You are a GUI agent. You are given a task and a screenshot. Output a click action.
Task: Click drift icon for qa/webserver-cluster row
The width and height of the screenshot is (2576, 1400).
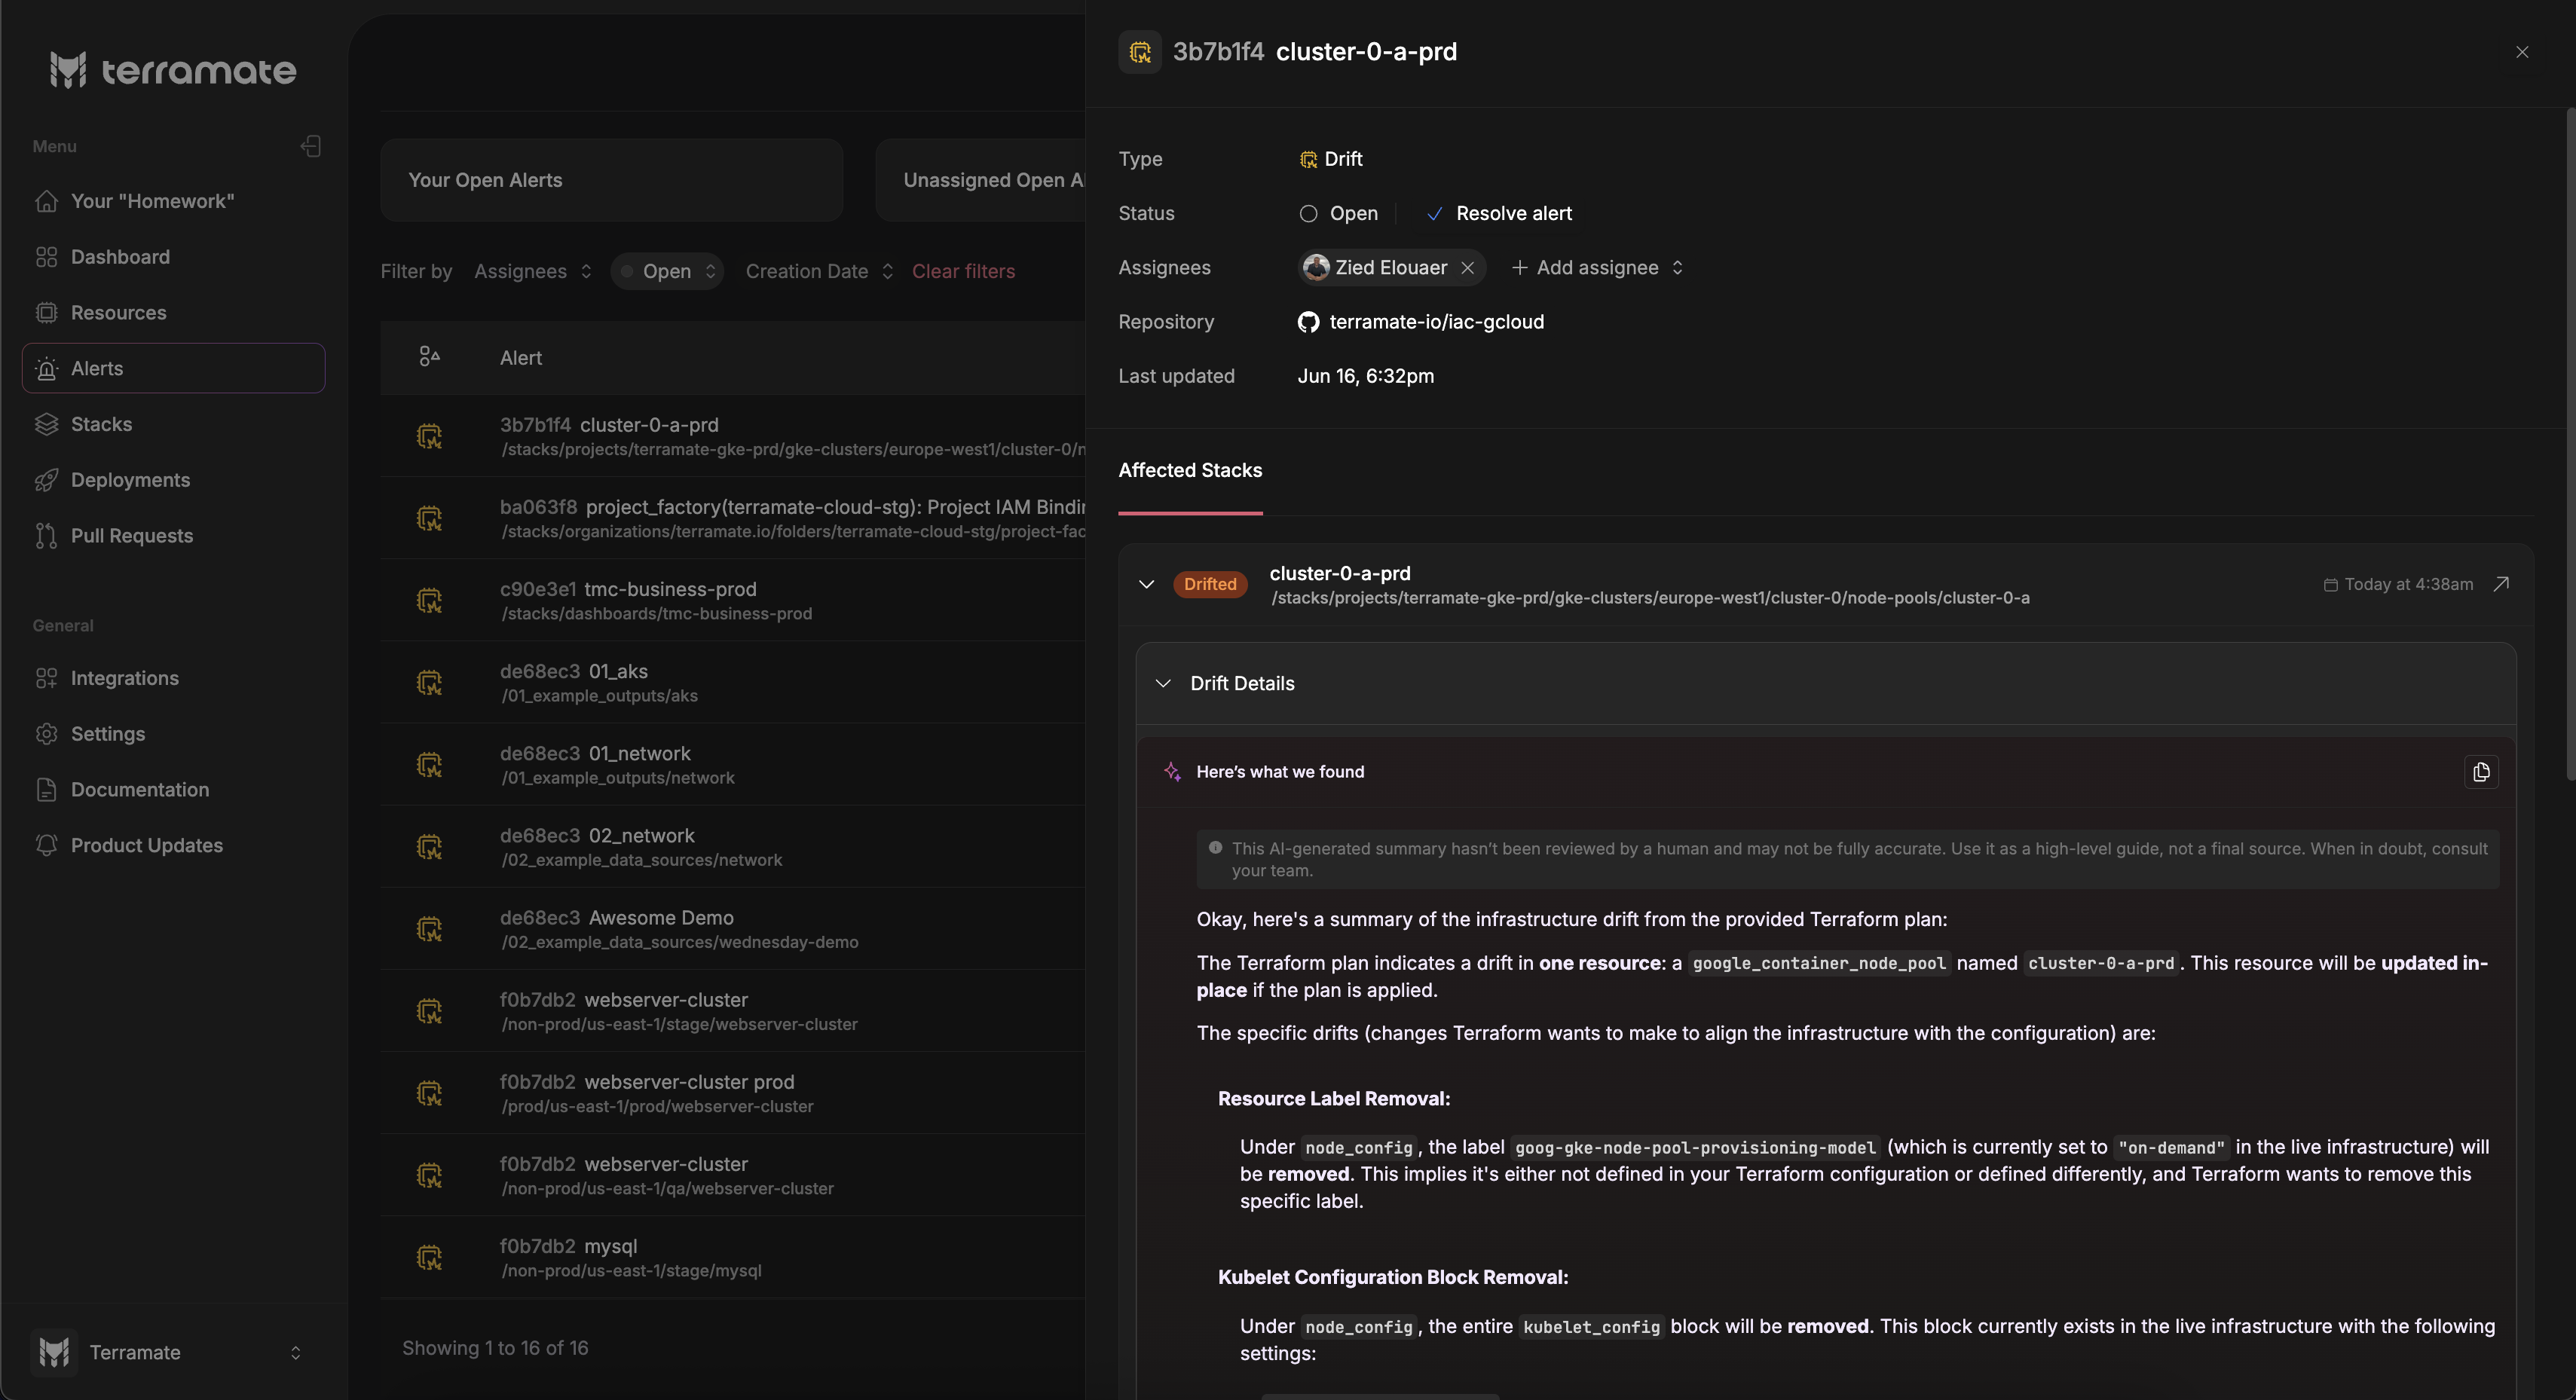click(429, 1175)
